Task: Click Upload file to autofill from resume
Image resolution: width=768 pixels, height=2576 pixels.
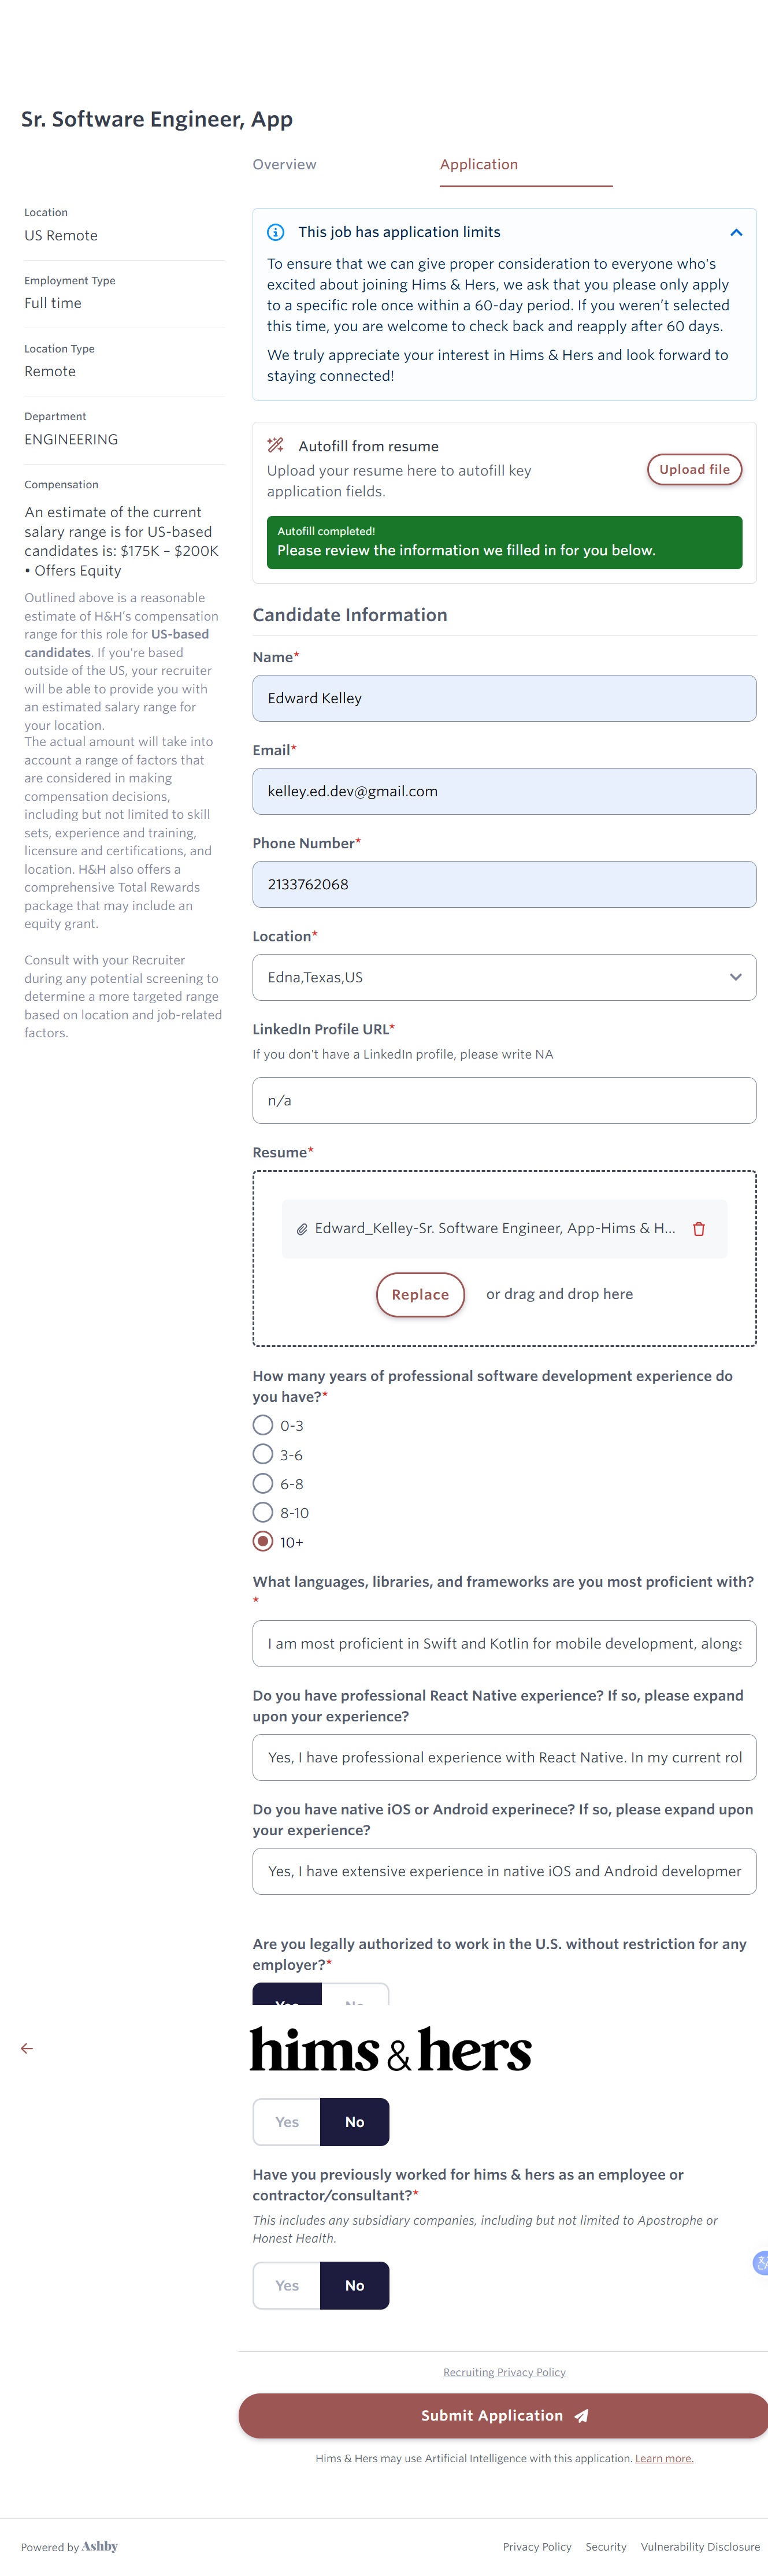Action: pos(694,469)
